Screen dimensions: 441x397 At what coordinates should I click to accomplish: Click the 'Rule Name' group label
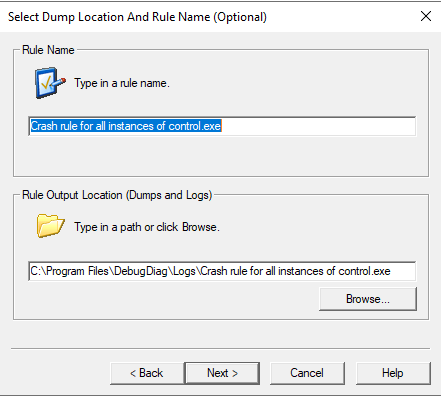click(48, 50)
